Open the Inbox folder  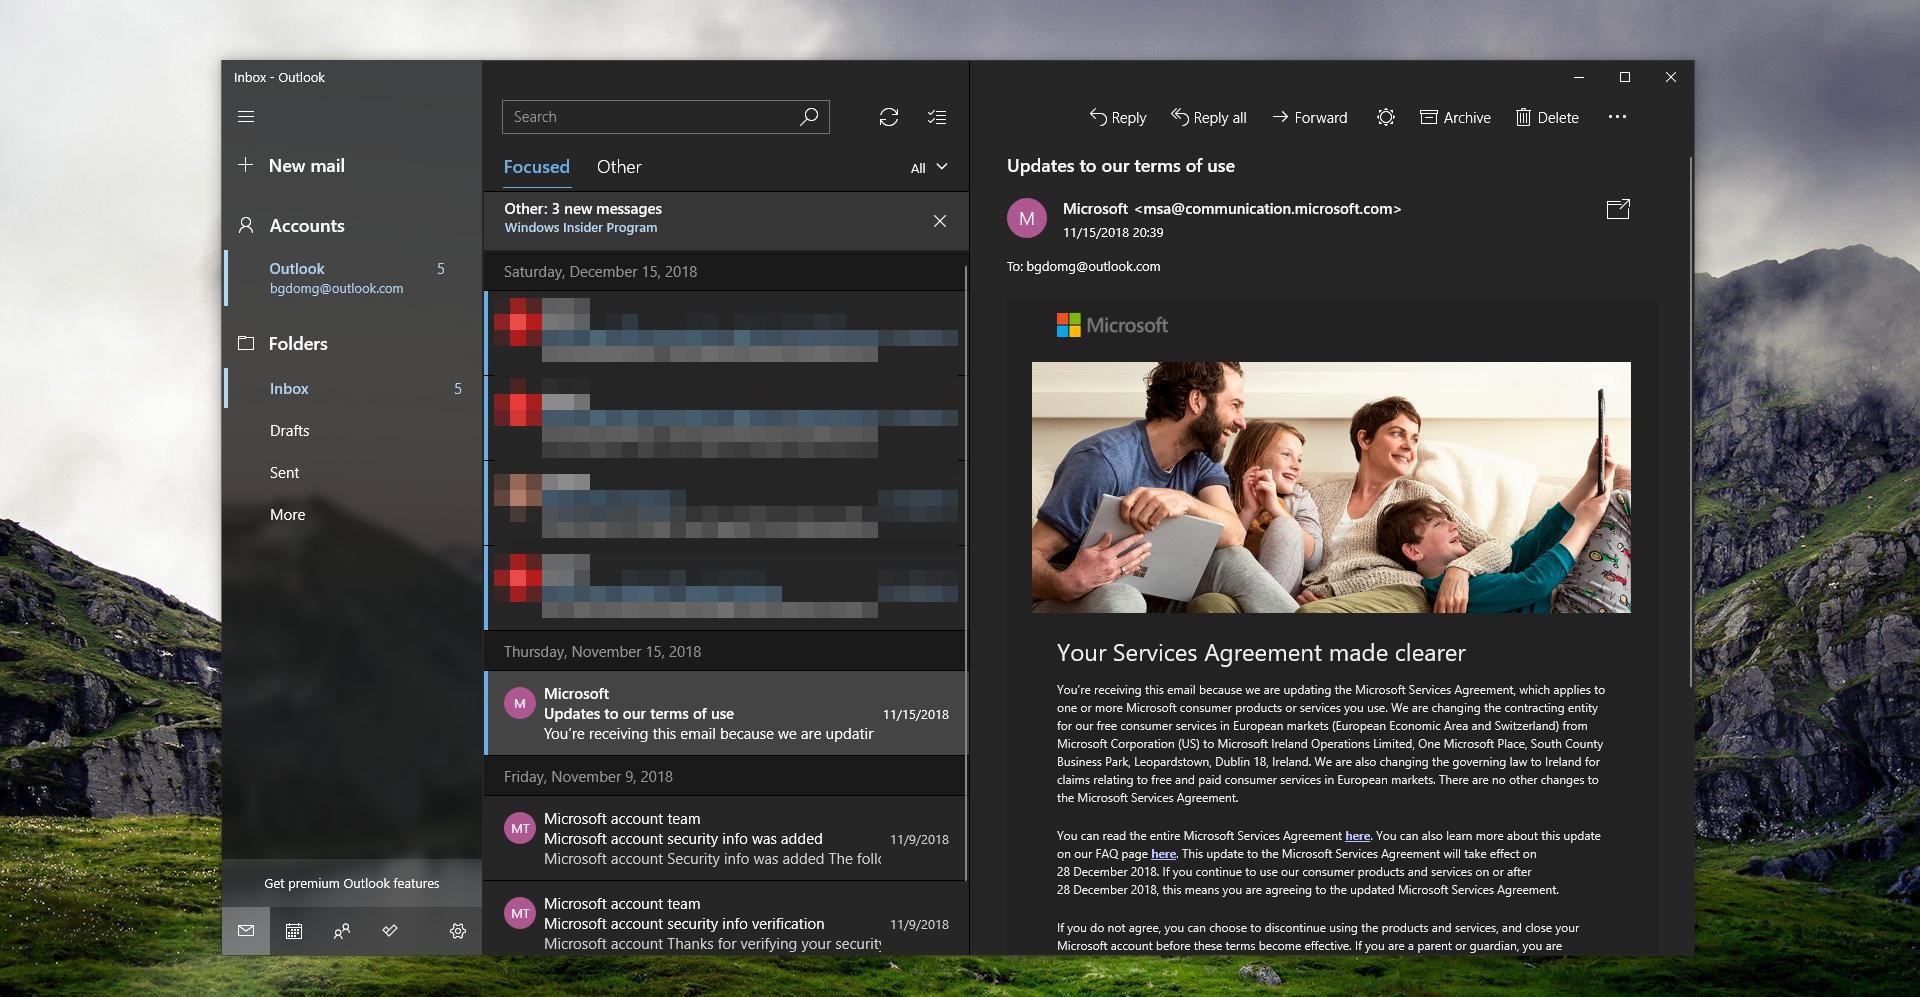353,388
